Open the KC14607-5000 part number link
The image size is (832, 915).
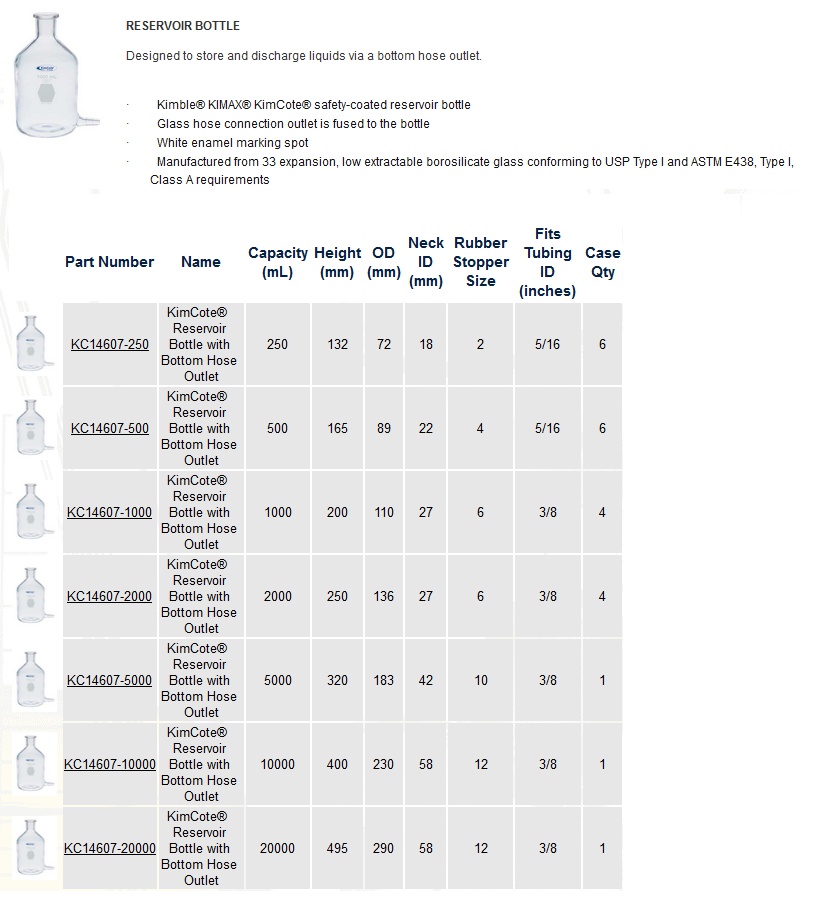pos(110,680)
